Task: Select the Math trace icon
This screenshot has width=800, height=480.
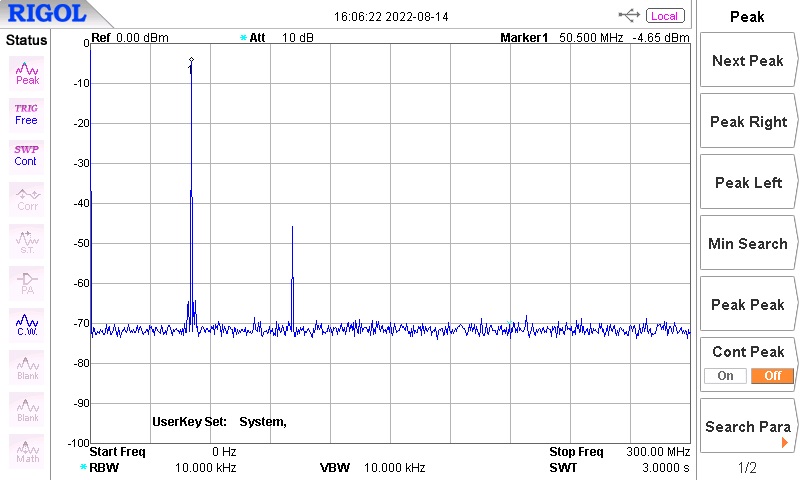Action: click(27, 451)
